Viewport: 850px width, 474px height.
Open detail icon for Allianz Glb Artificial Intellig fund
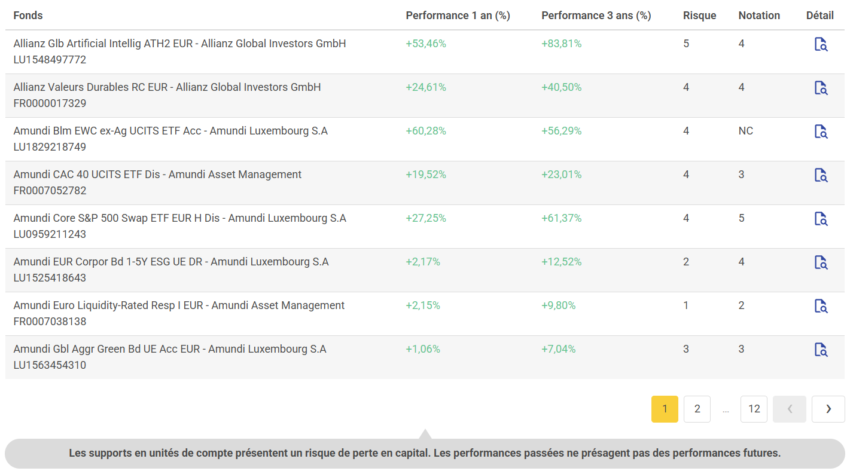coord(820,44)
